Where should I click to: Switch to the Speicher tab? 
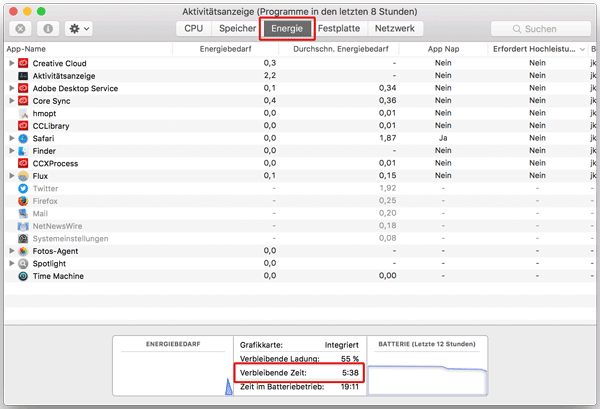tap(237, 29)
